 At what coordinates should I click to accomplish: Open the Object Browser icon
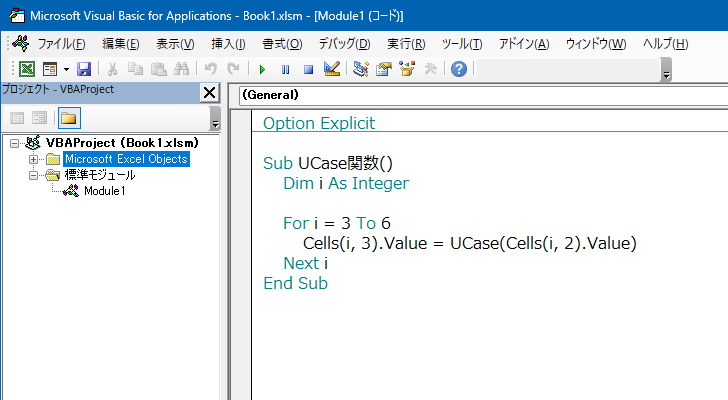pos(406,69)
